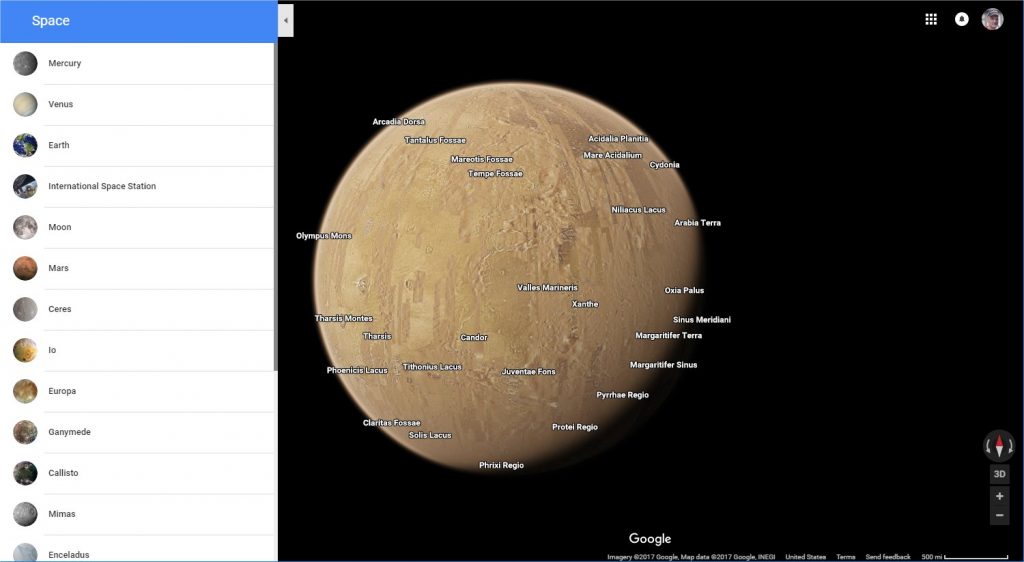The height and width of the screenshot is (562, 1024).
Task: Click the Send feedback link
Action: click(888, 556)
